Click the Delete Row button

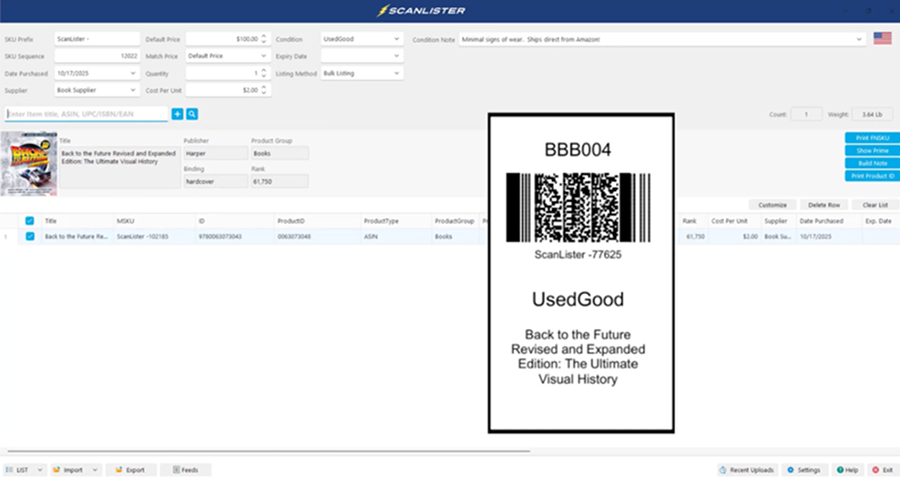coord(824,205)
